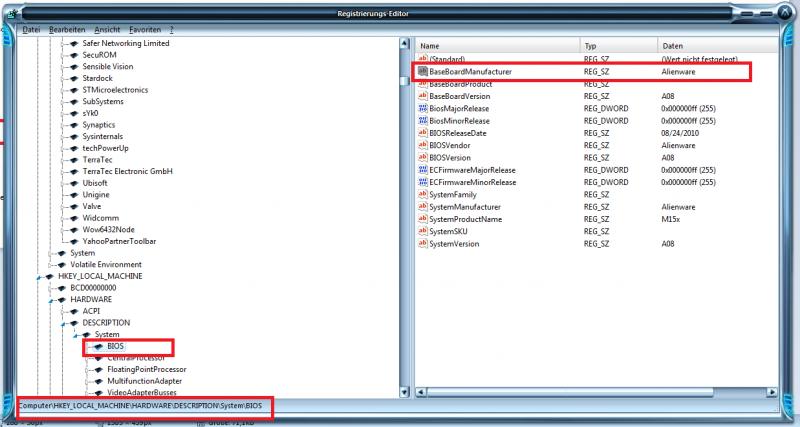Image resolution: width=800 pixels, height=427 pixels.
Task: Expand the System node above Volatile Environment
Action: [51, 253]
